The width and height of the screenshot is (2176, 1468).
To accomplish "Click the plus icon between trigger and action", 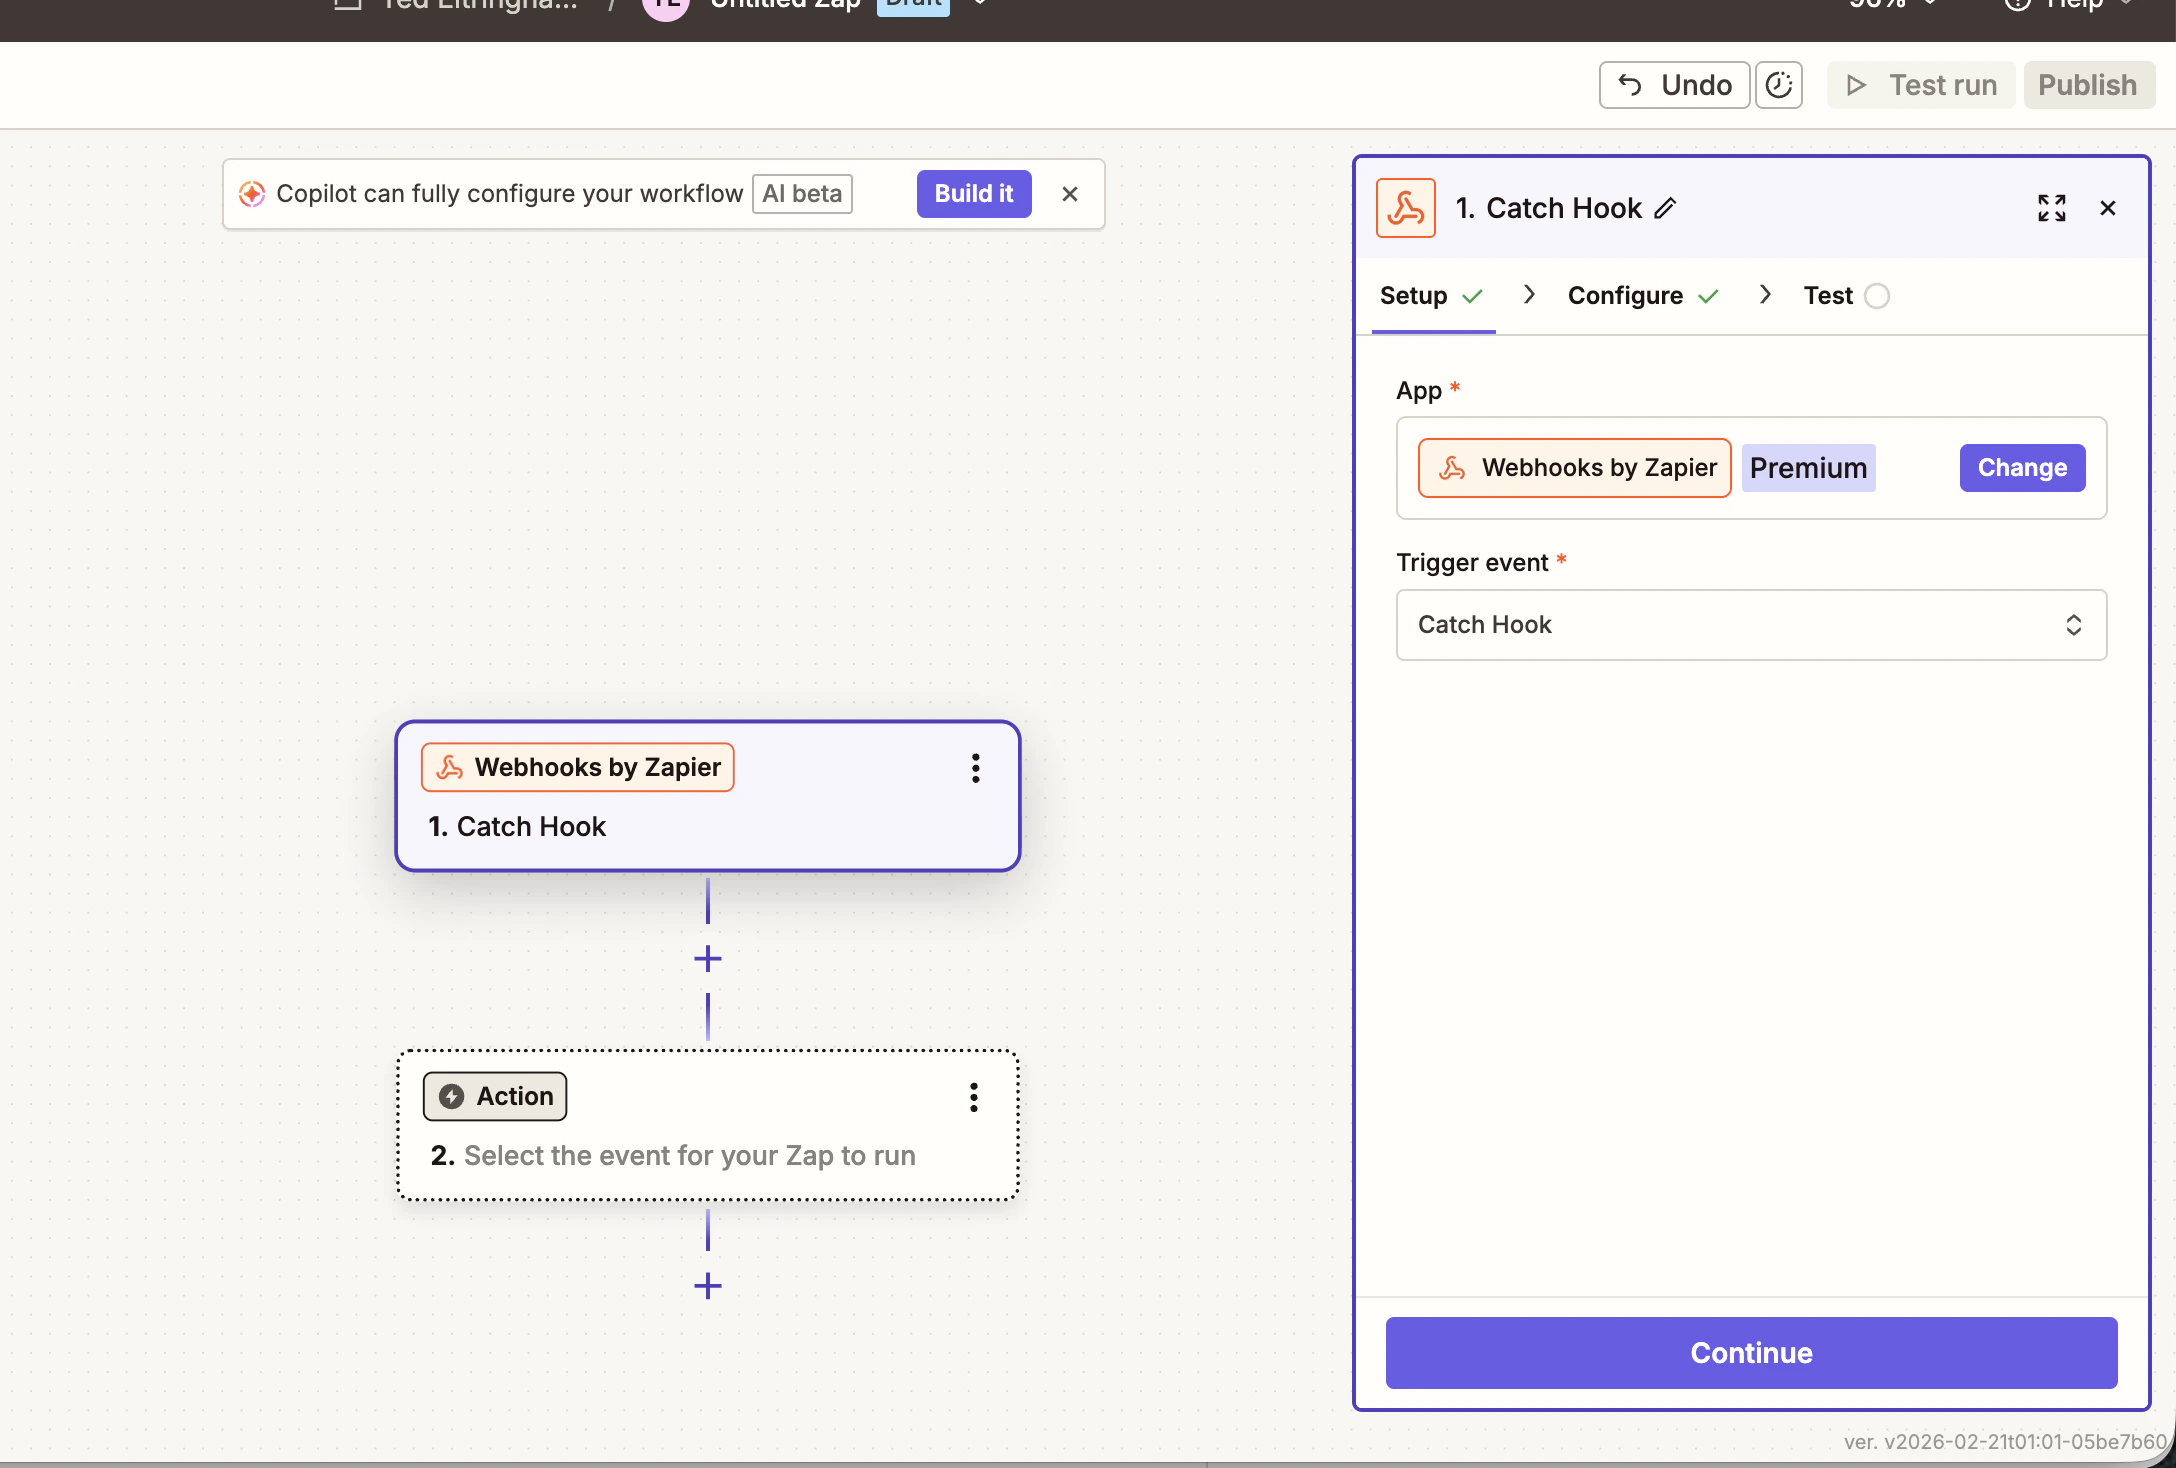I will coord(707,958).
